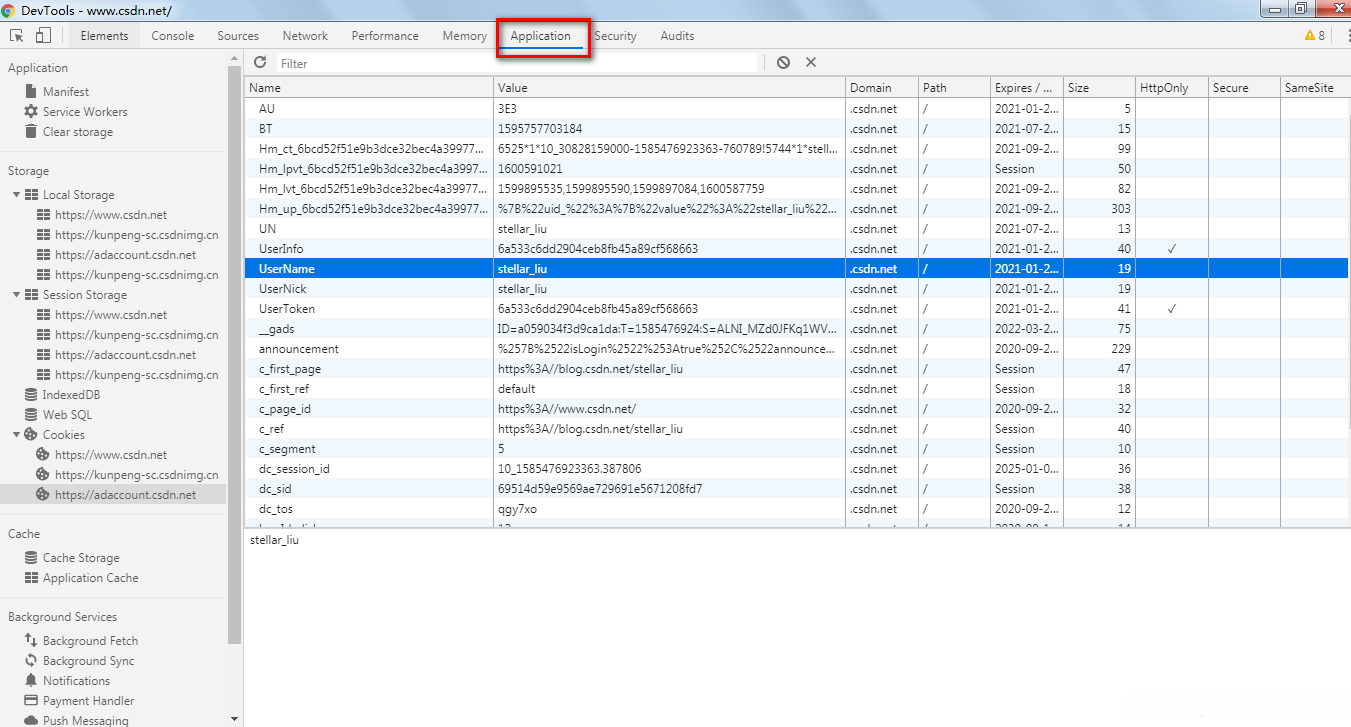Open the warnings counter showing 8
This screenshot has height=727, width=1351.
click(x=1315, y=36)
